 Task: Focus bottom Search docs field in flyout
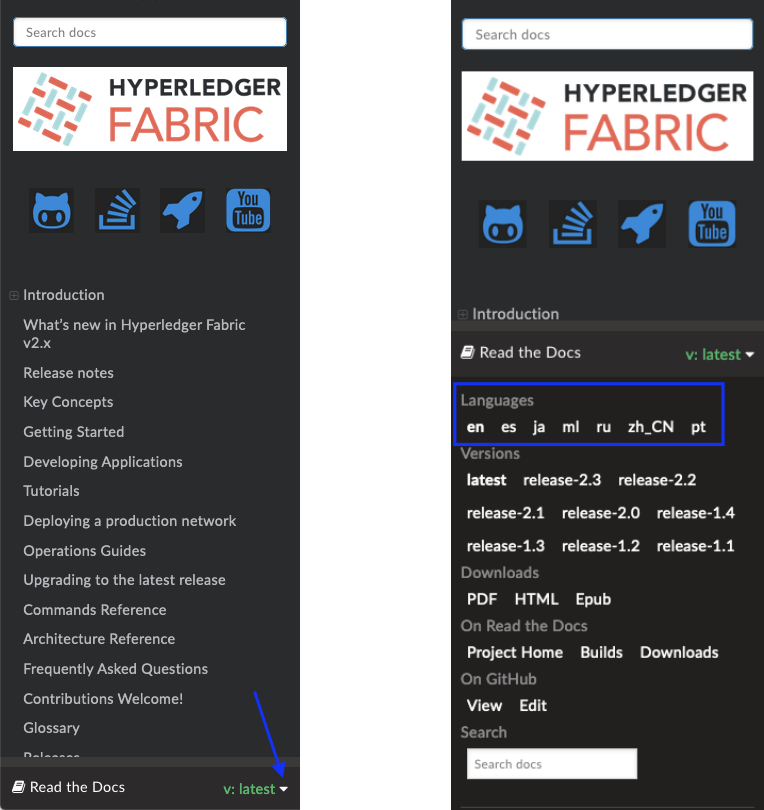552,764
